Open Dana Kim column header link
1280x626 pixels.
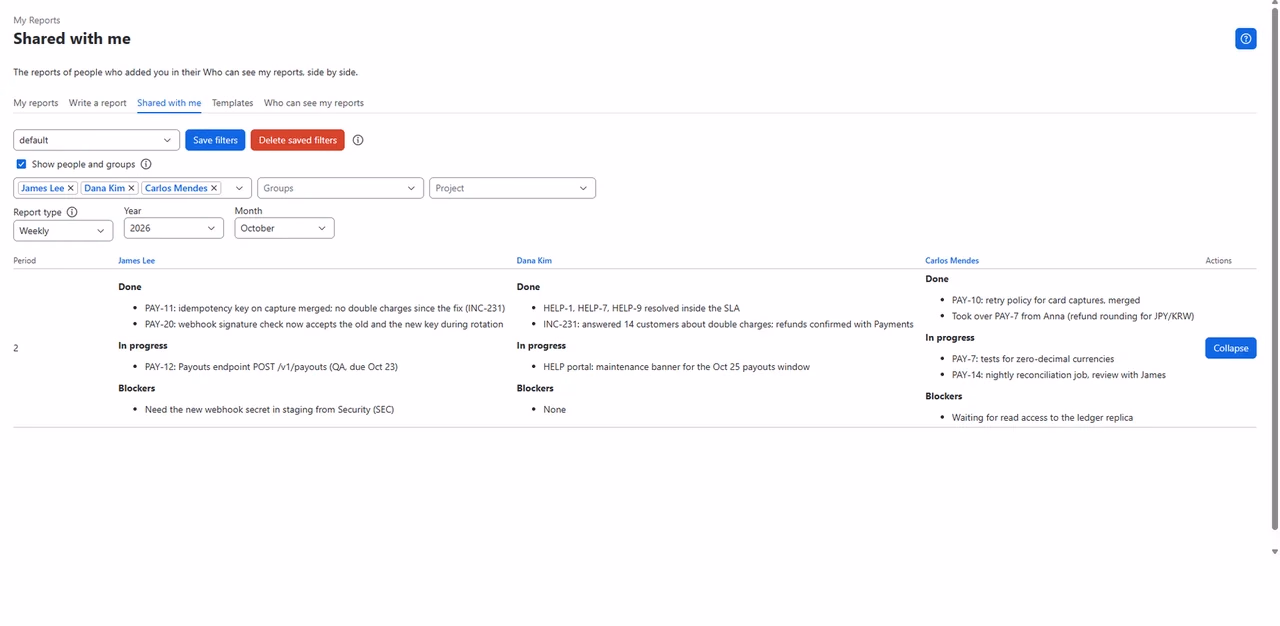(x=534, y=260)
